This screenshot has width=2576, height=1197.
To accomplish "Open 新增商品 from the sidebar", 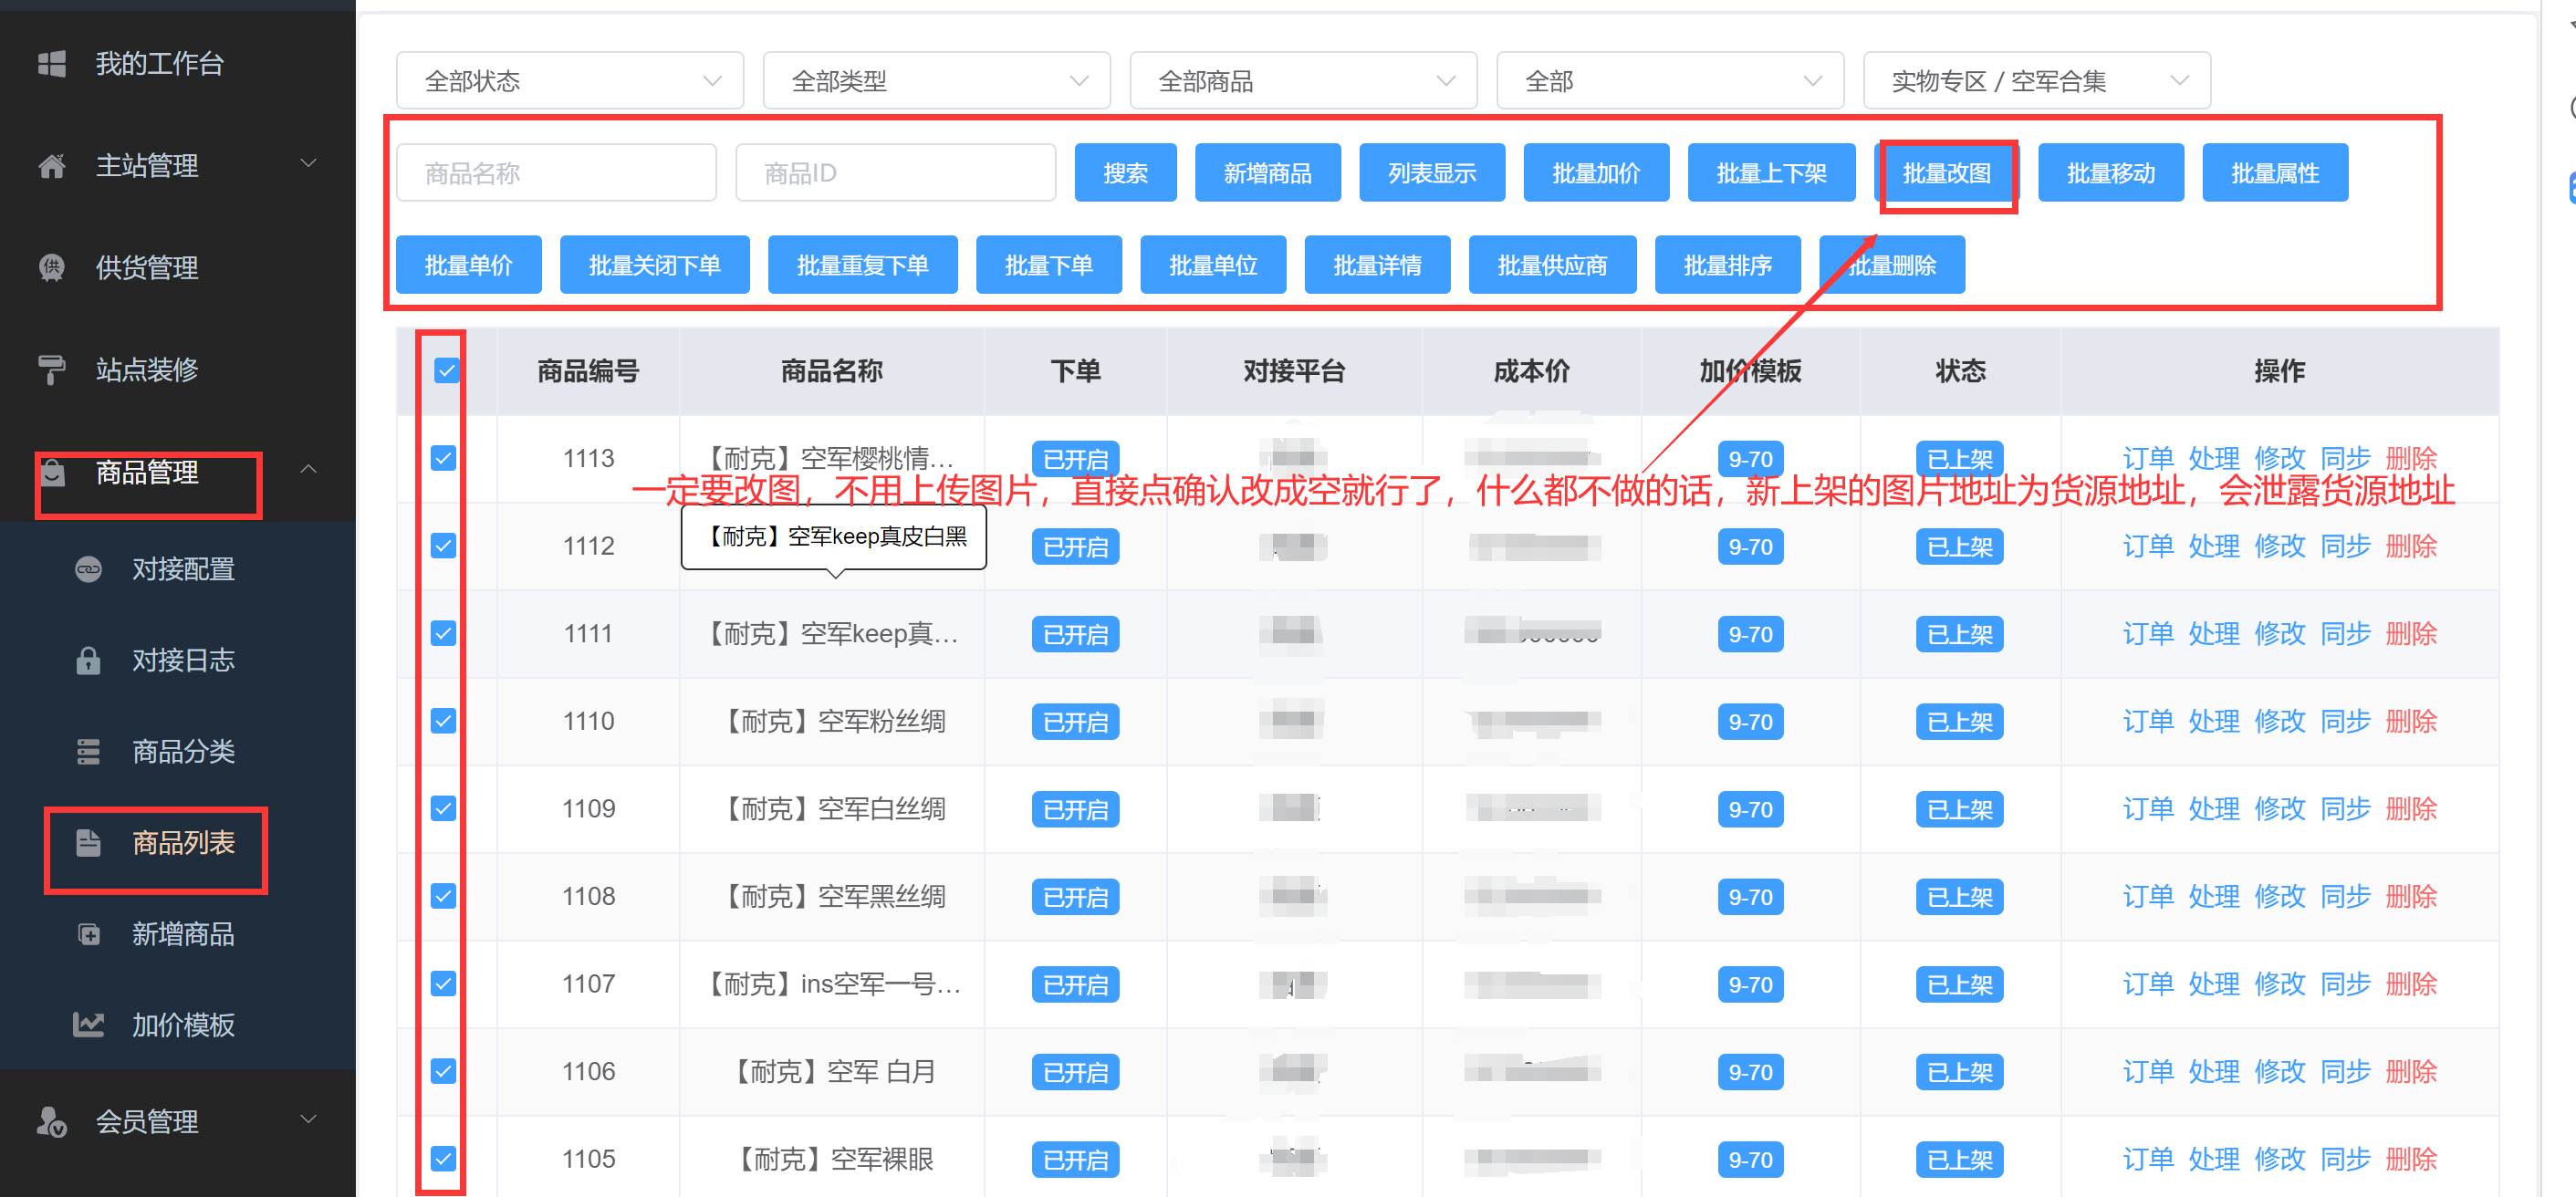I will click(184, 934).
